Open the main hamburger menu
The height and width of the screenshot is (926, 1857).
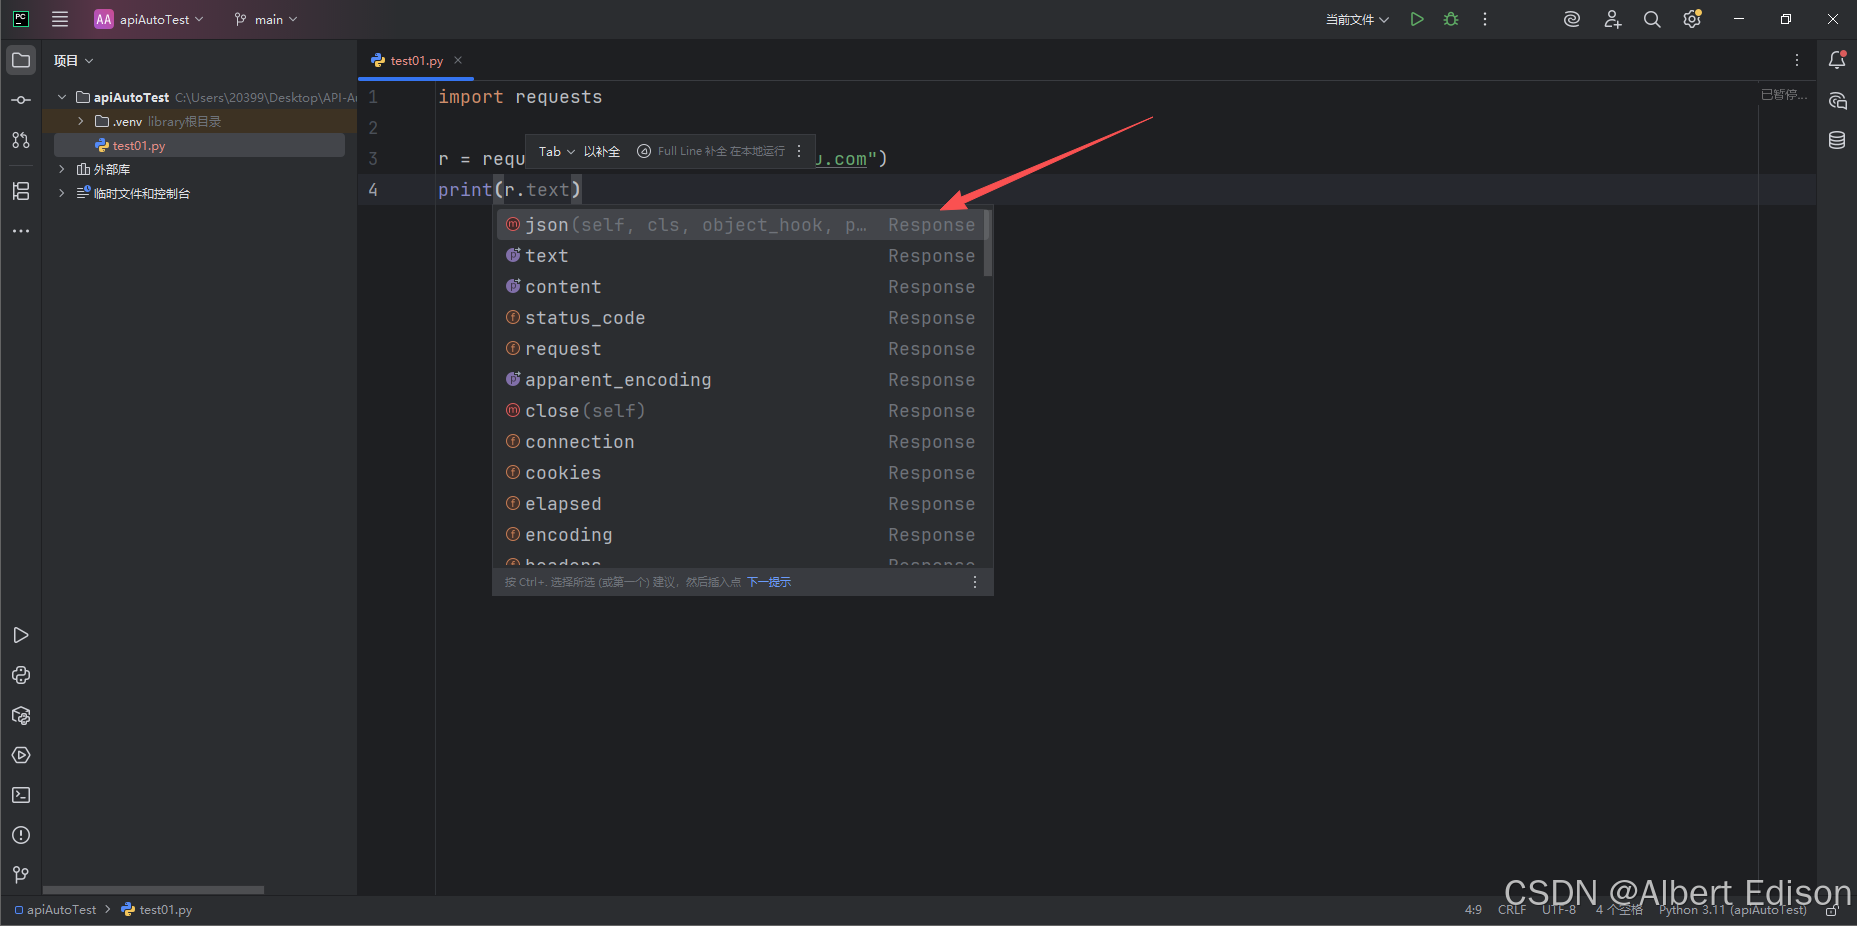click(60, 19)
